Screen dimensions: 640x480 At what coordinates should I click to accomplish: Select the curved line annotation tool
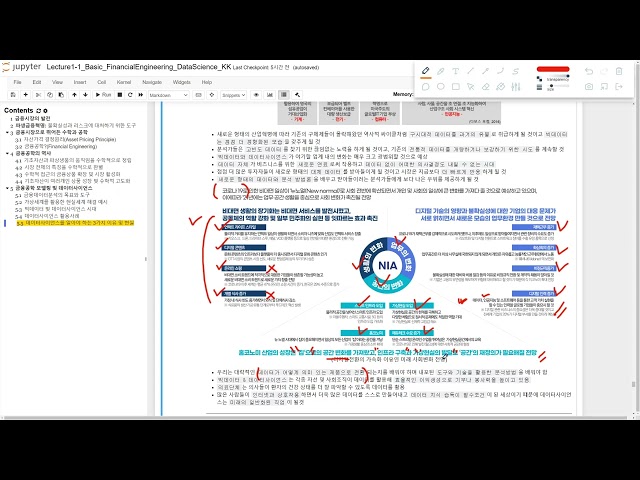click(x=500, y=71)
